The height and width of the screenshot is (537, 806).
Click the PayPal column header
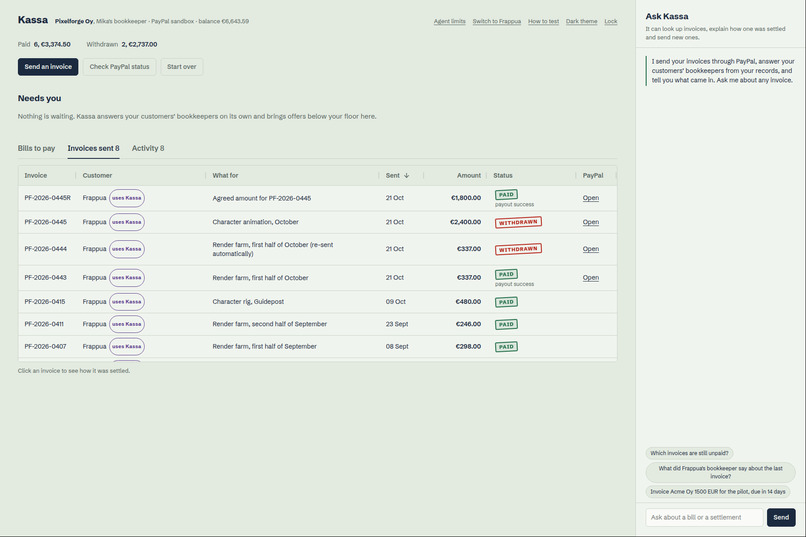pyautogui.click(x=593, y=176)
